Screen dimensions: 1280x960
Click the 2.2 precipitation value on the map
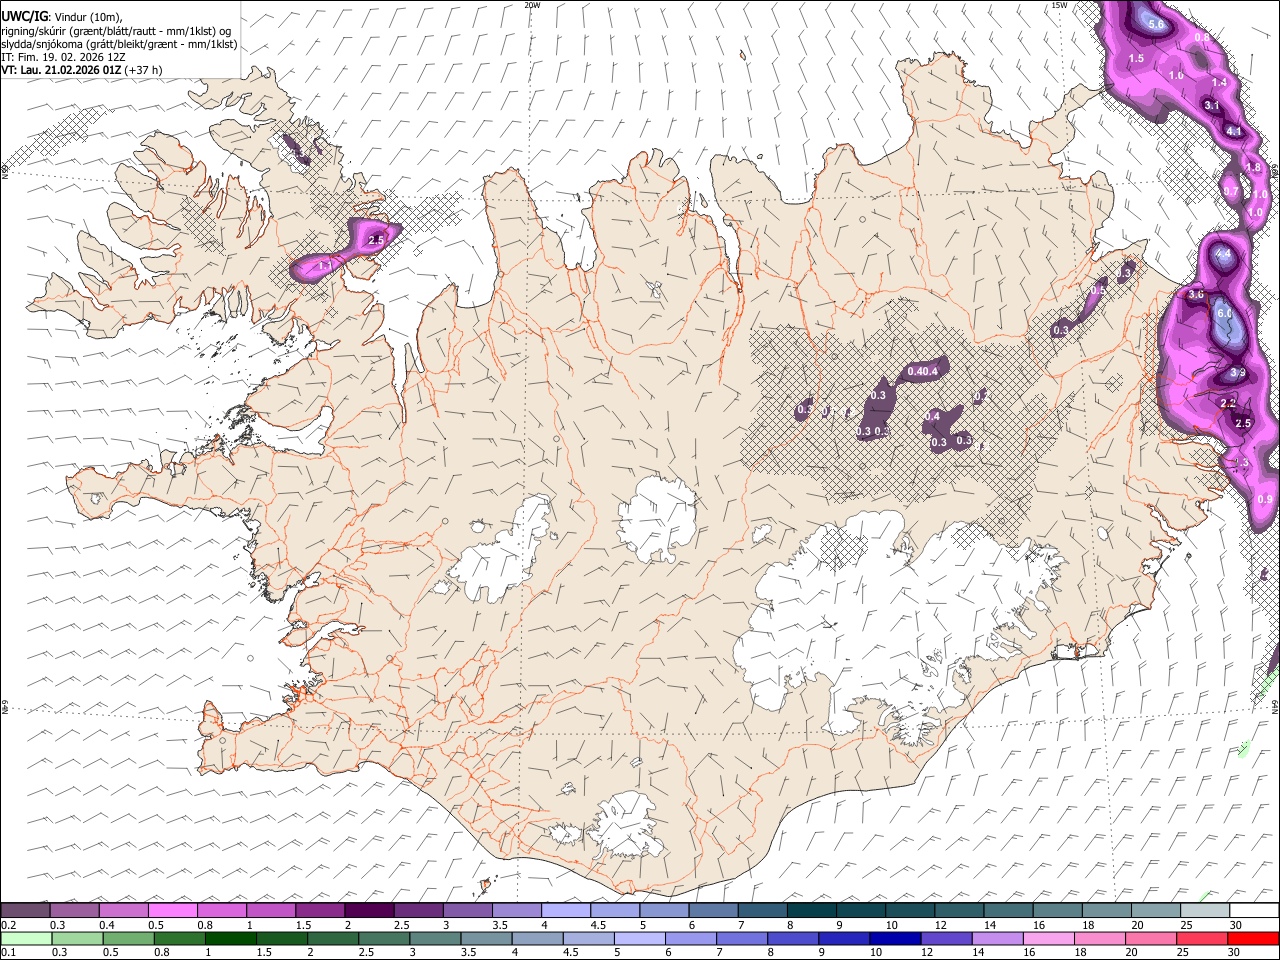coord(1228,403)
